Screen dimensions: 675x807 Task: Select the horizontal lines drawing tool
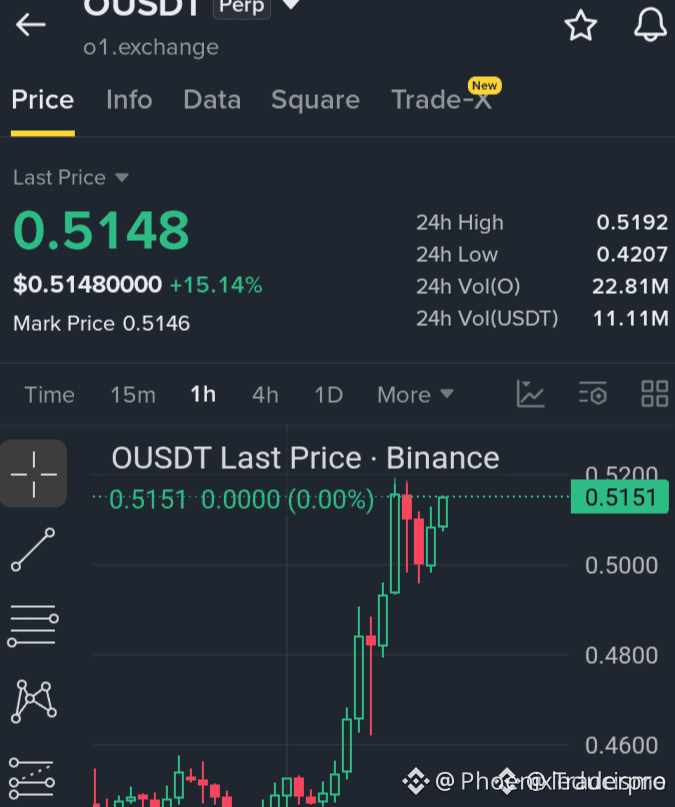[x=33, y=626]
